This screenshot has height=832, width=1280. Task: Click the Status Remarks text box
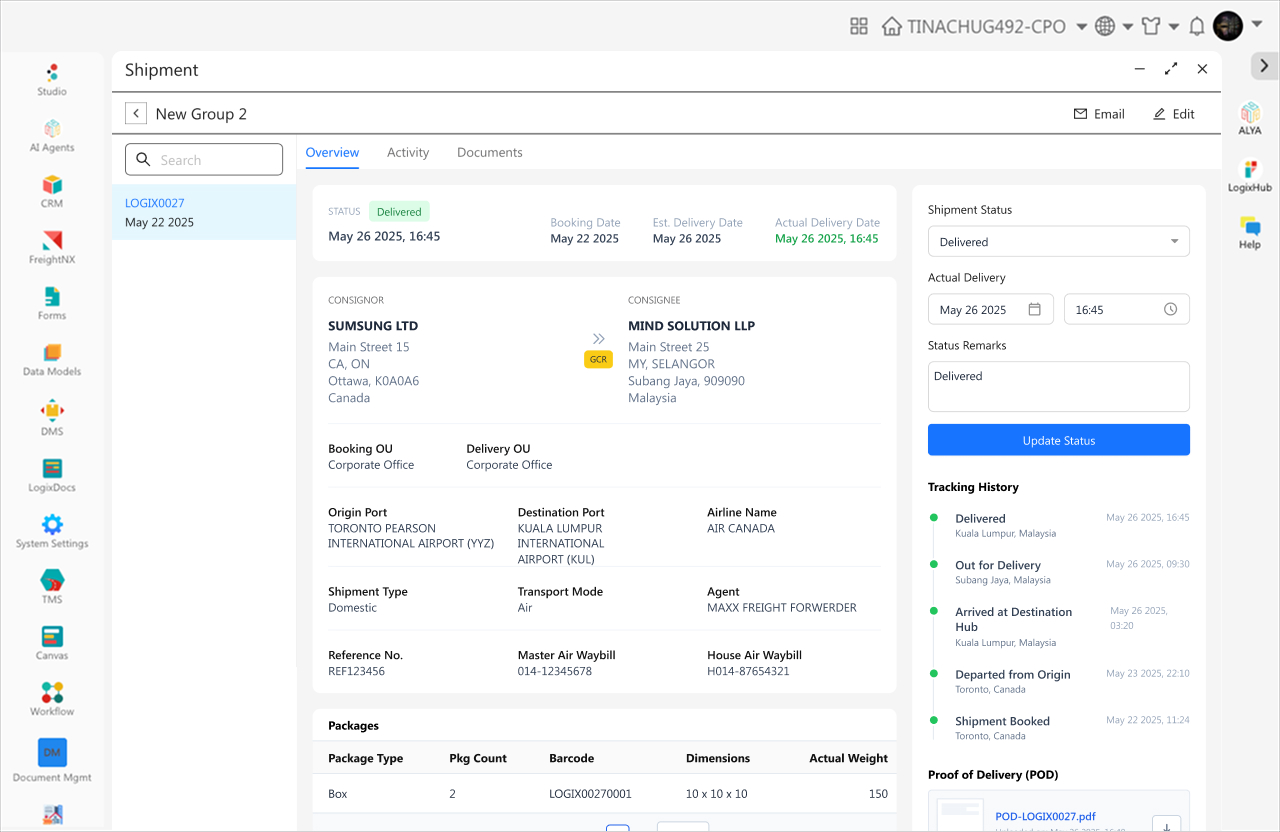click(x=1059, y=386)
